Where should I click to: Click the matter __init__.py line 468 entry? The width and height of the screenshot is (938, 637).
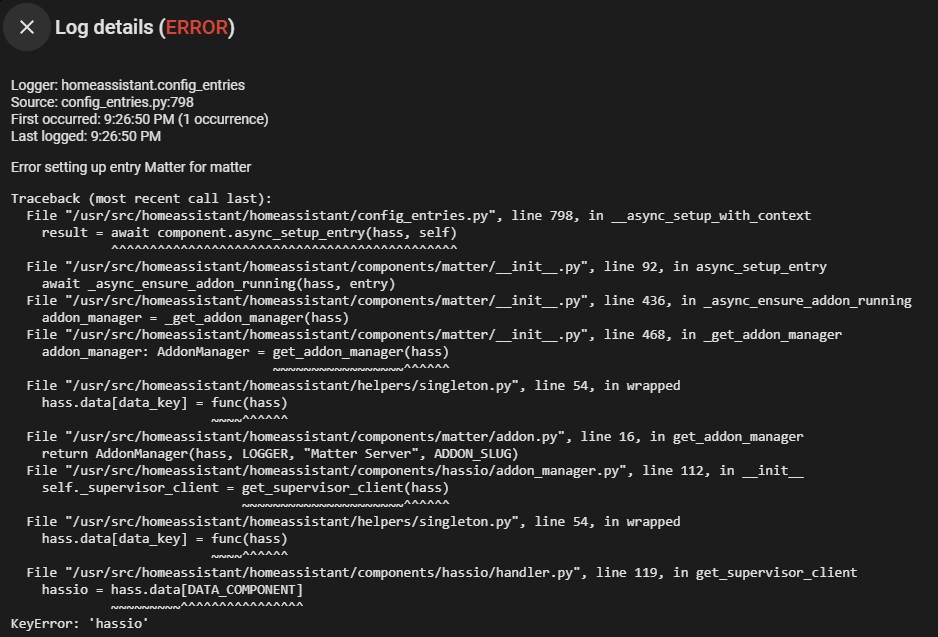click(434, 335)
